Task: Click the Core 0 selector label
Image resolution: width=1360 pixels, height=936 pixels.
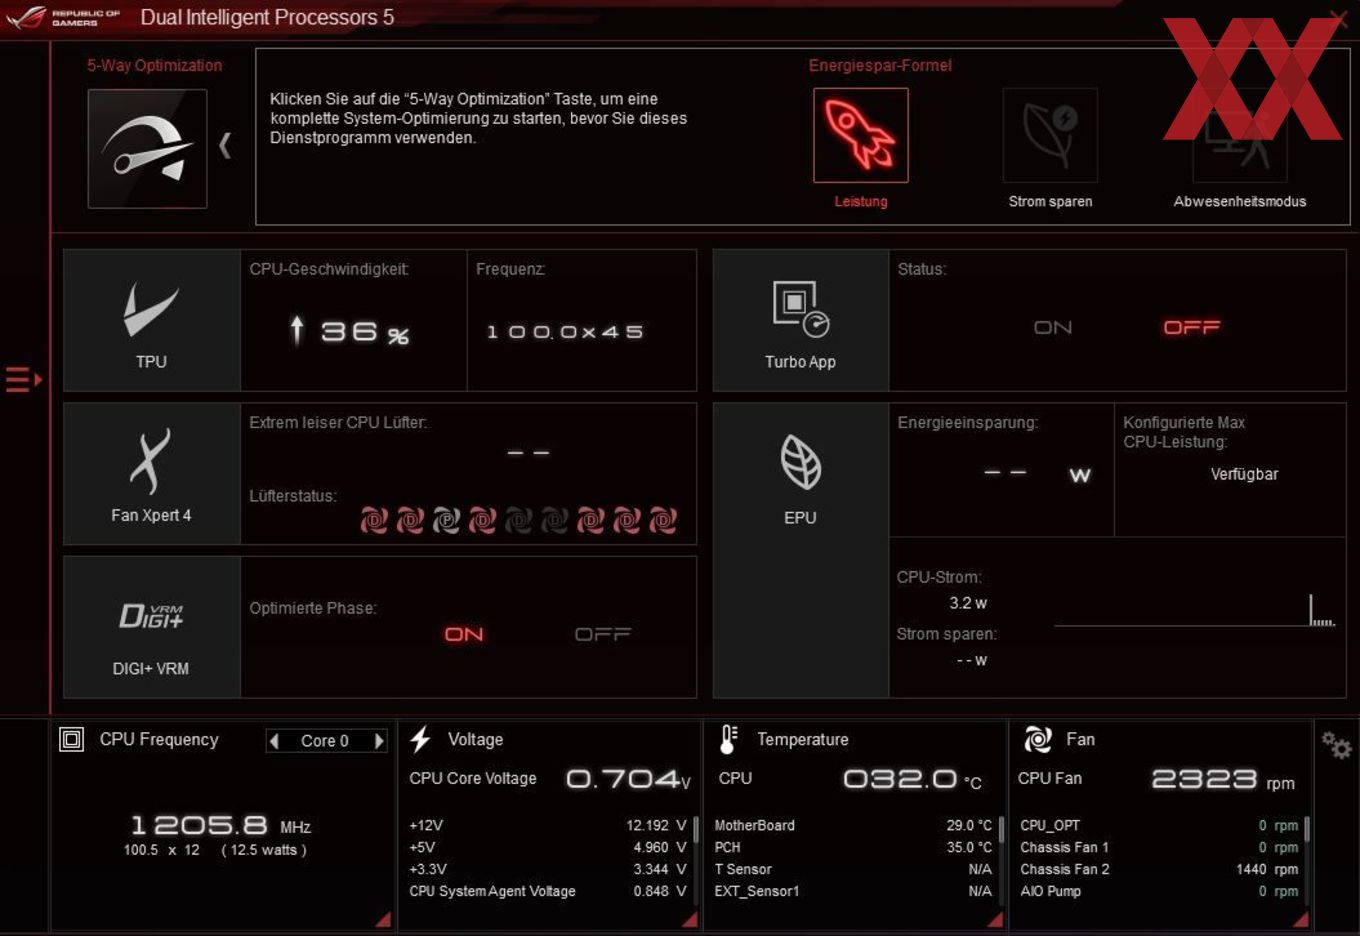Action: click(x=325, y=741)
